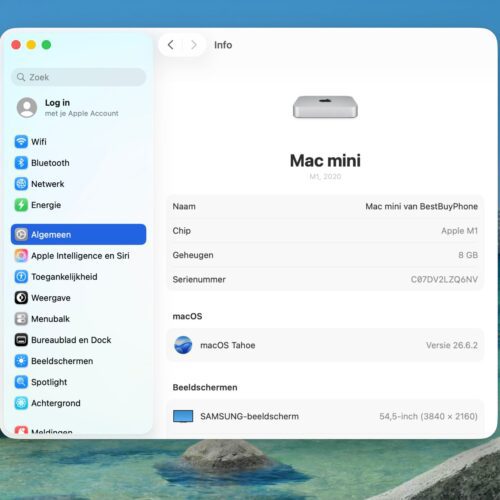Open Beeldschermen in the sidebar
Screen dimensions: 500x500
click(x=78, y=361)
